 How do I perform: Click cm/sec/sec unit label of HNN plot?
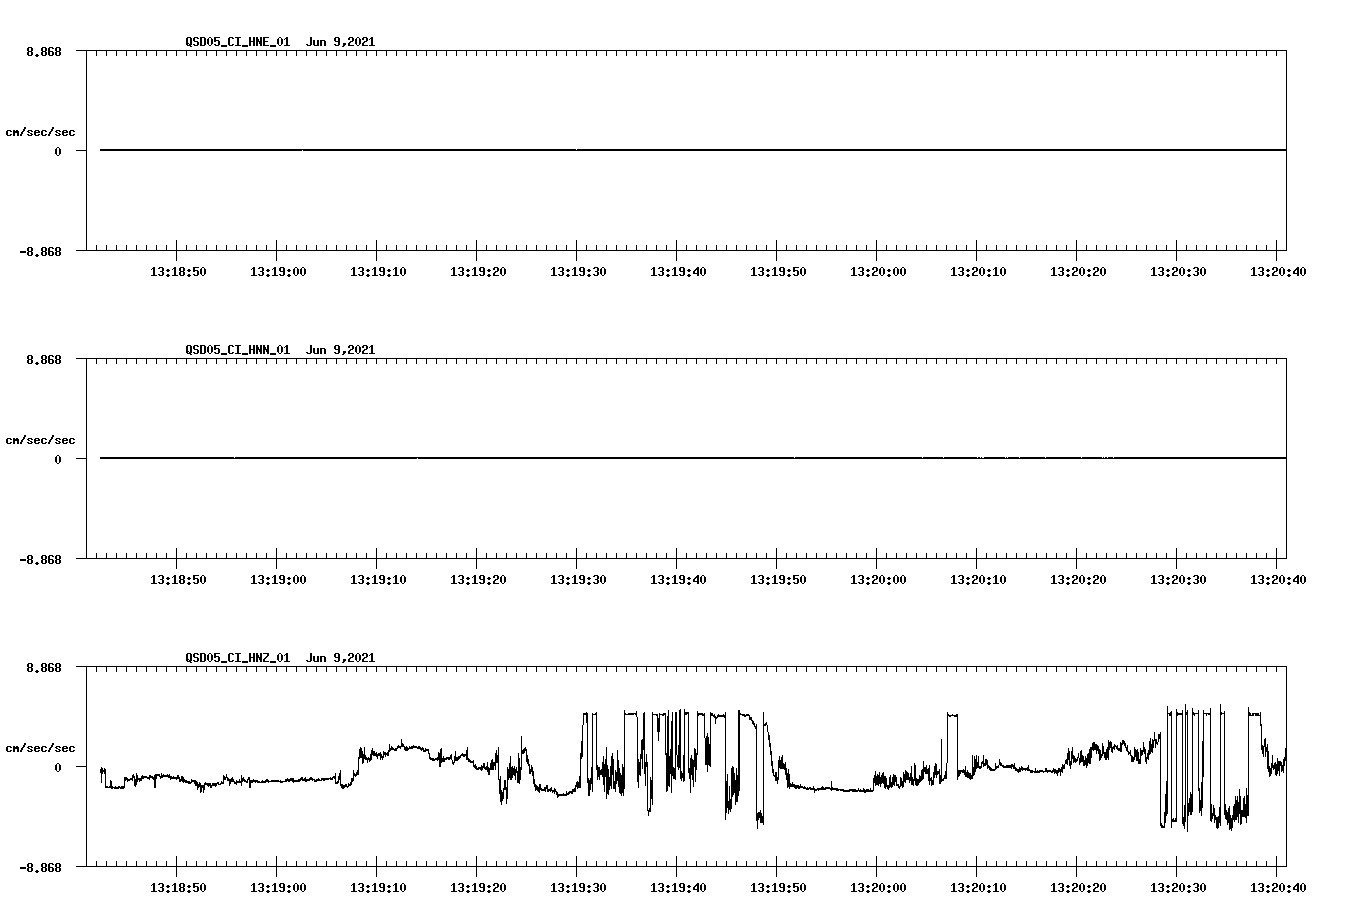pos(40,440)
